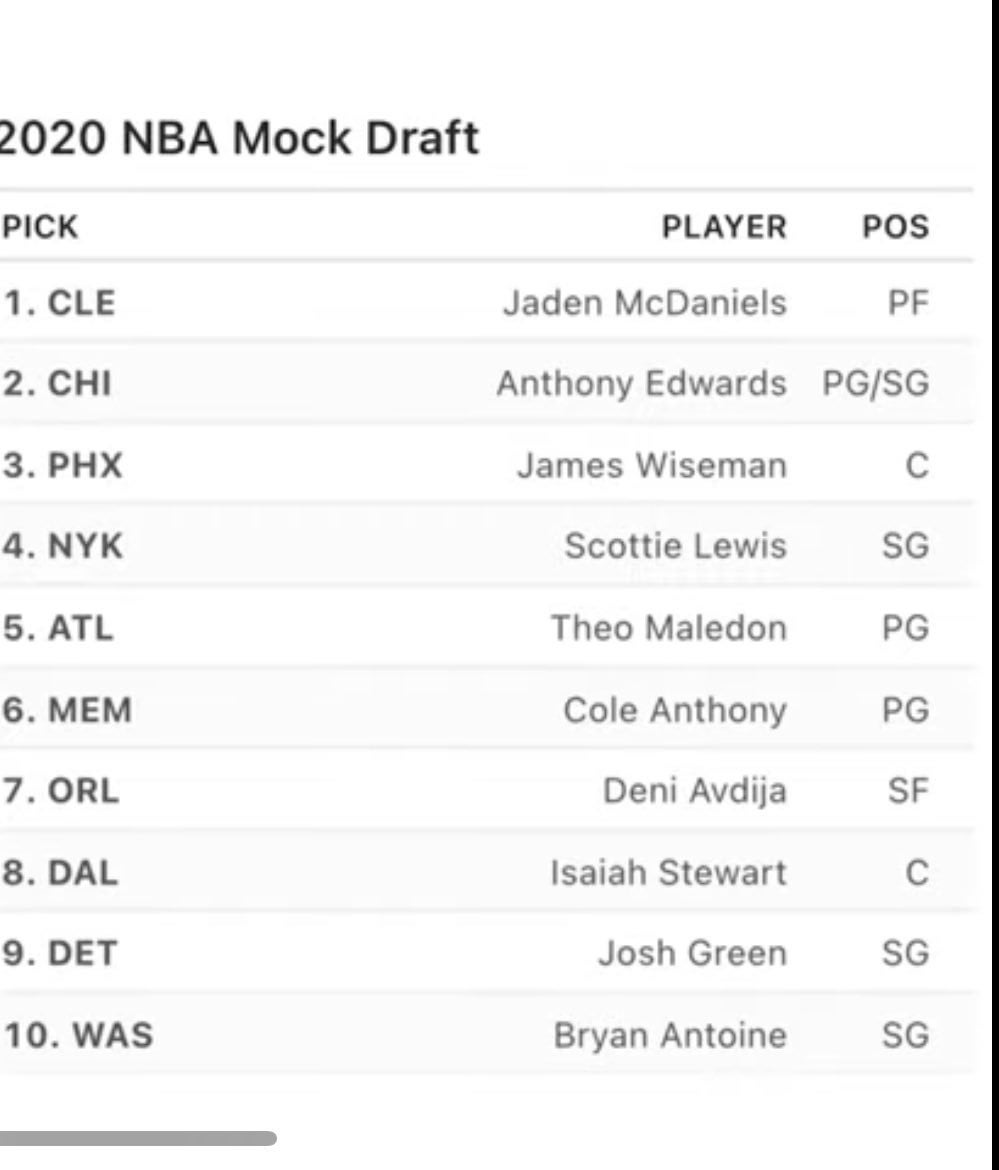Click on James Wiseman's name
The height and width of the screenshot is (1170, 999).
[651, 466]
